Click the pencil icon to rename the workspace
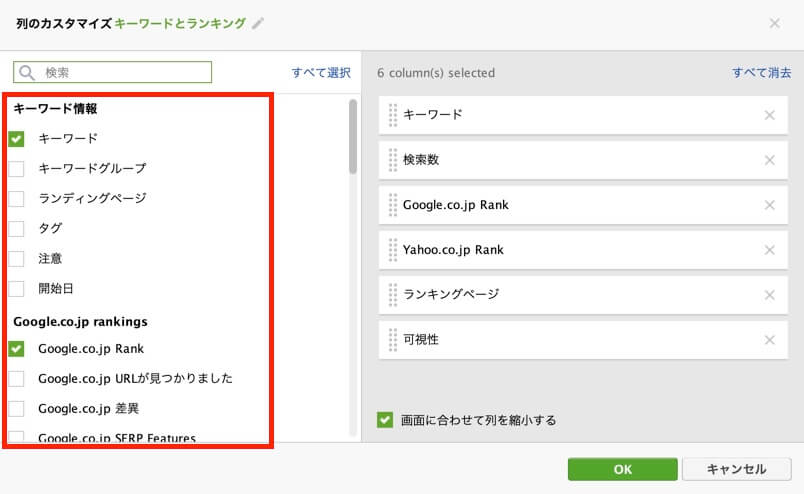This screenshot has width=804, height=494. click(258, 23)
